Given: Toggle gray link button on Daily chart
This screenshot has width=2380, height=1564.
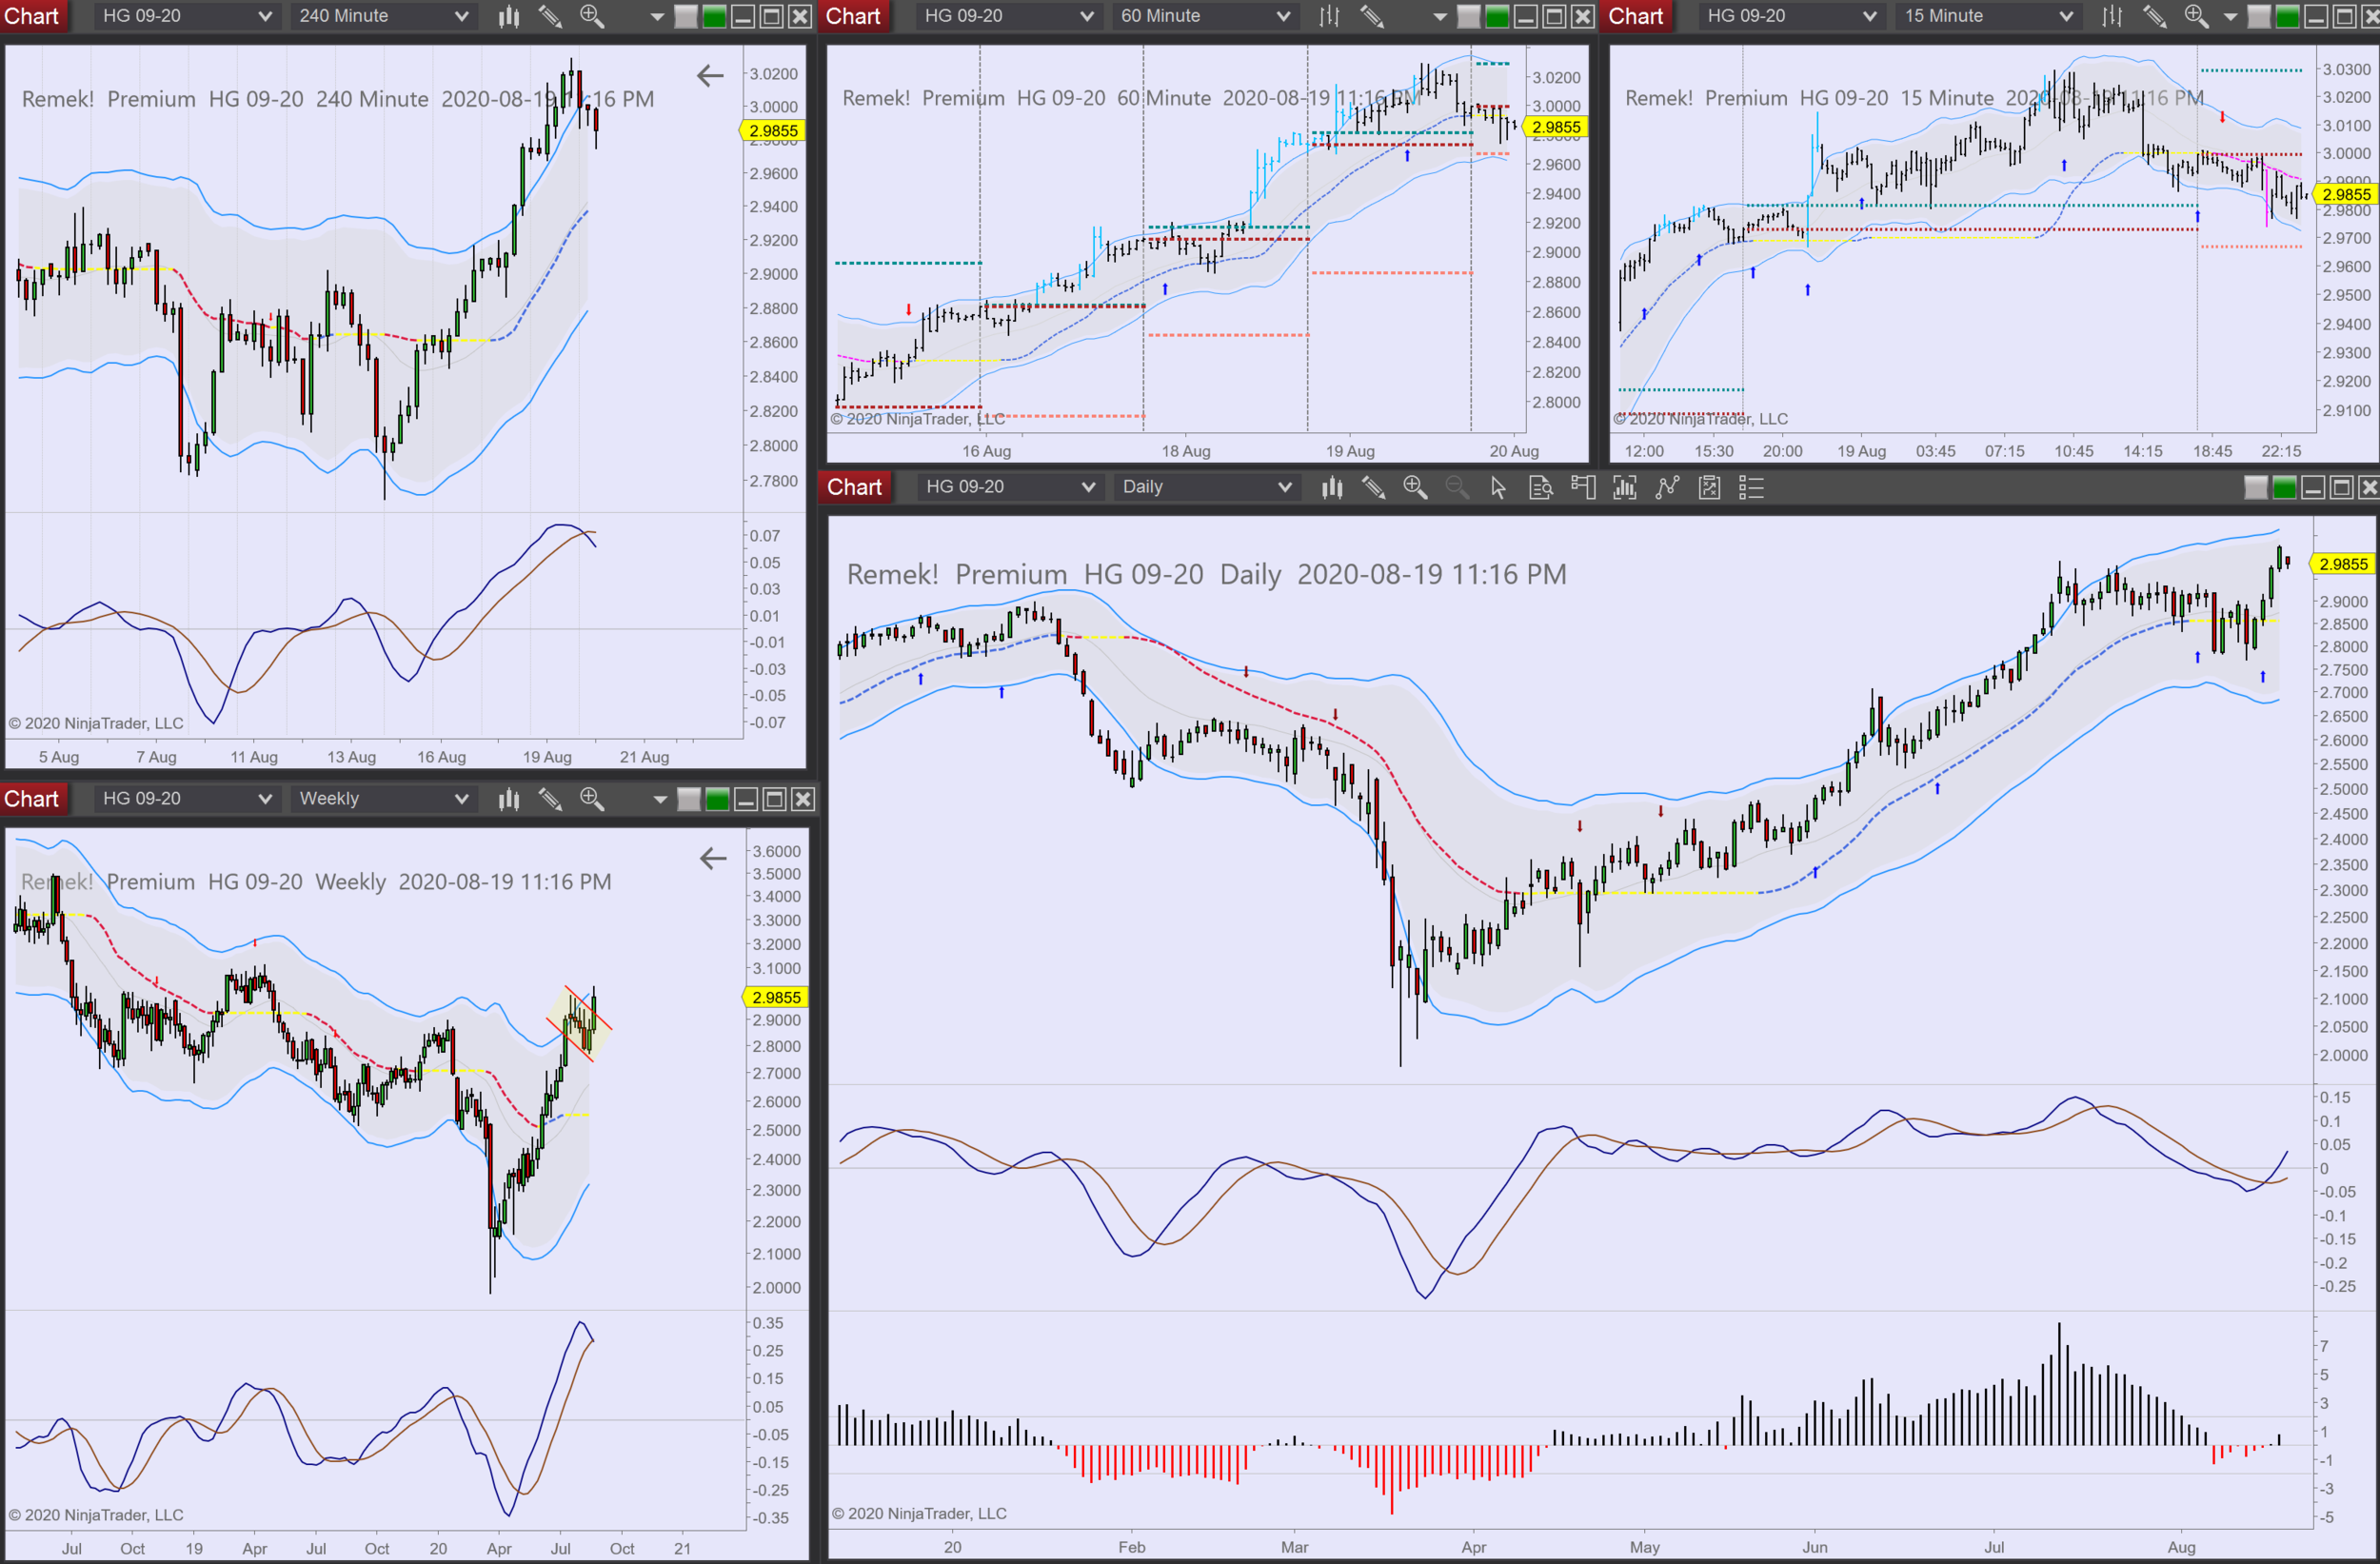Looking at the screenshot, I should [x=2256, y=487].
